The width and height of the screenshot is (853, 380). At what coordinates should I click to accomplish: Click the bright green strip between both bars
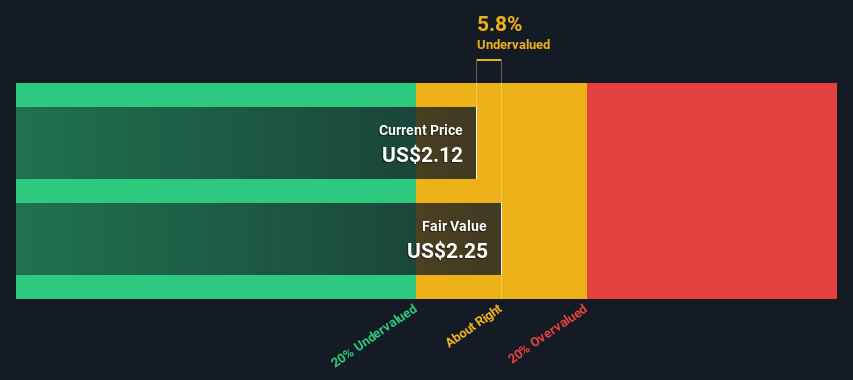point(216,191)
